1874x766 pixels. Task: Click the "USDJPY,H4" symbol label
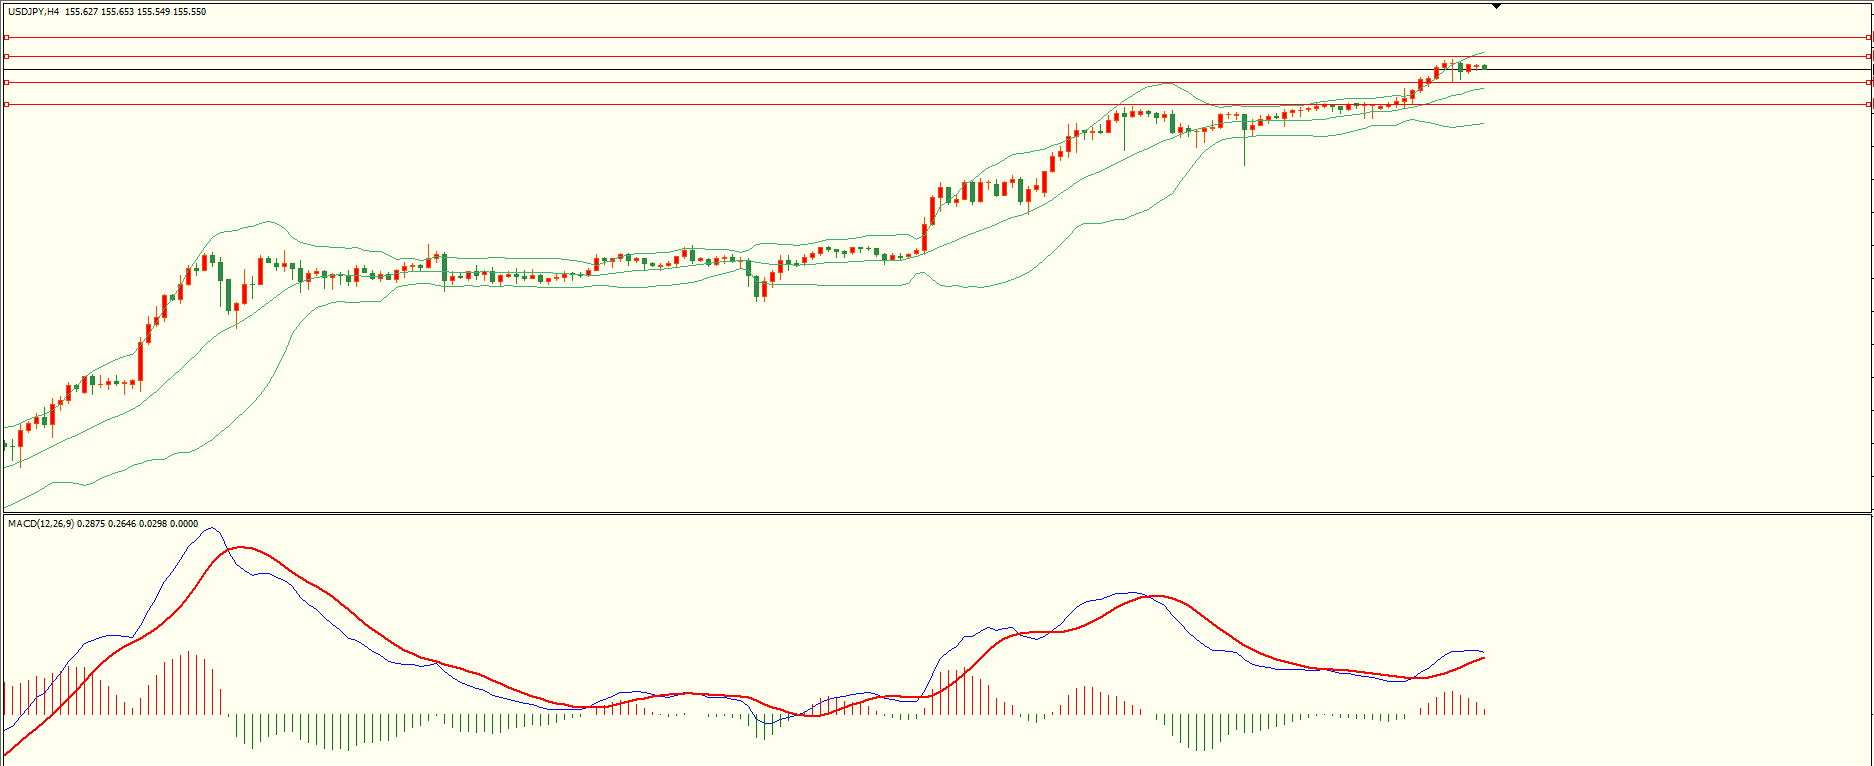tap(34, 12)
